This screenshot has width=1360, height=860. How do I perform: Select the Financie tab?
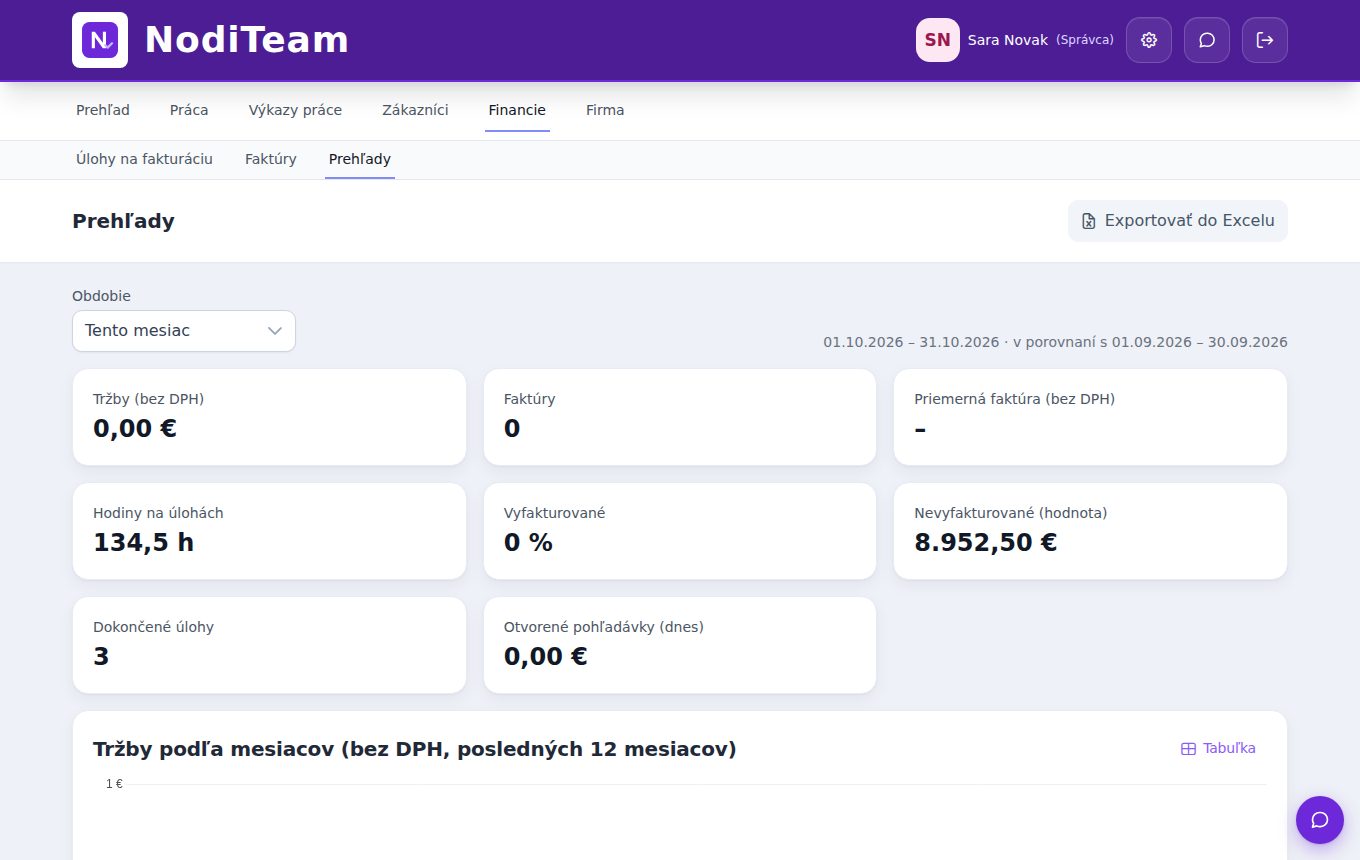click(517, 110)
